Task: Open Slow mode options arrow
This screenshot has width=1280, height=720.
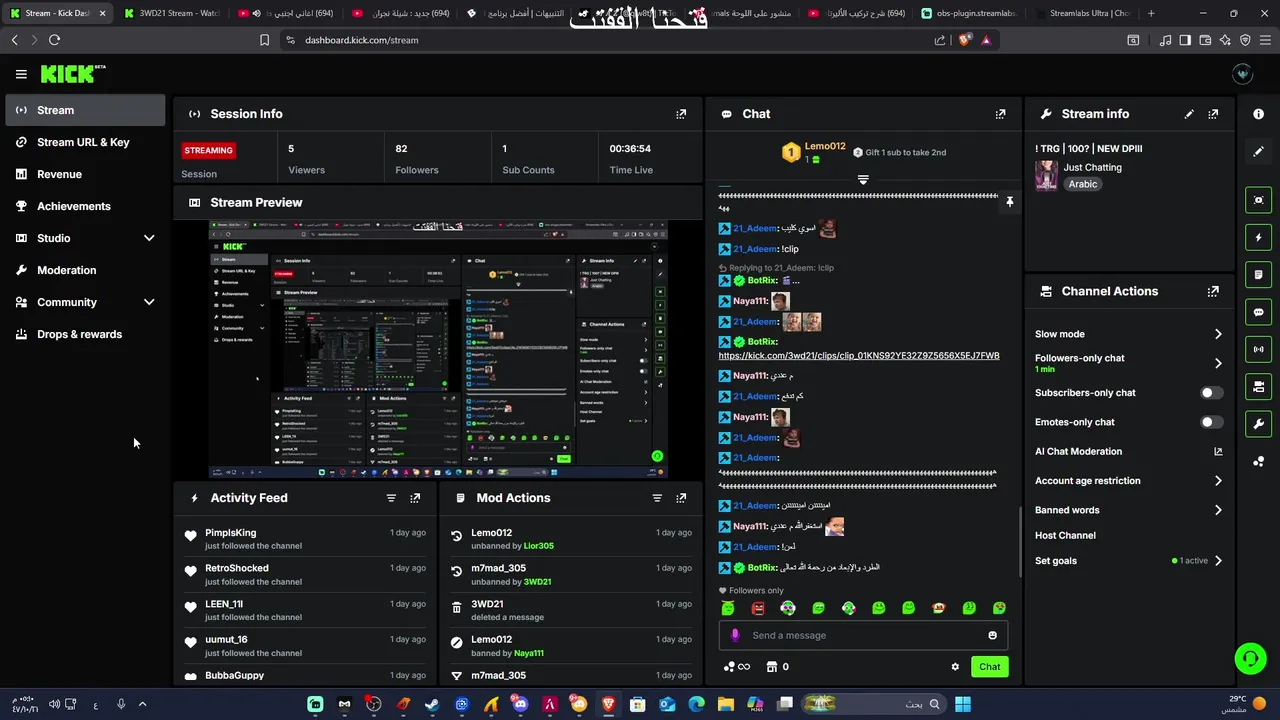Action: [x=1218, y=334]
